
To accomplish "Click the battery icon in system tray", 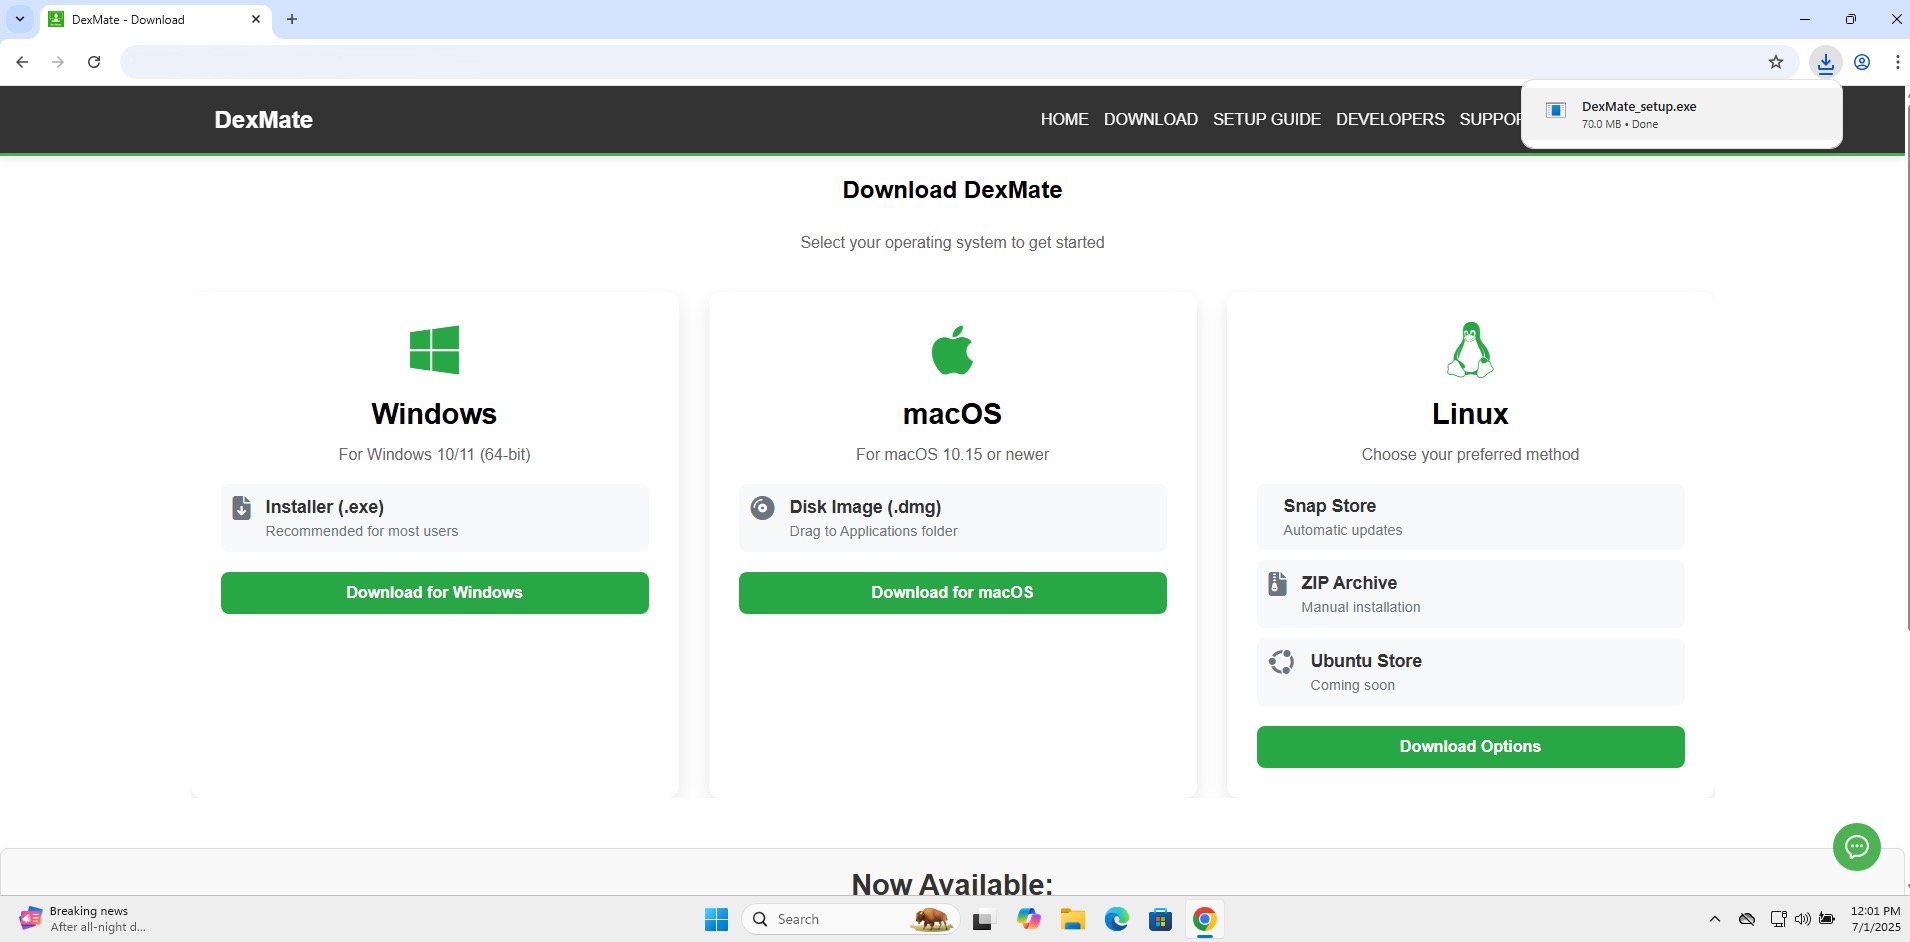I will click(1827, 919).
